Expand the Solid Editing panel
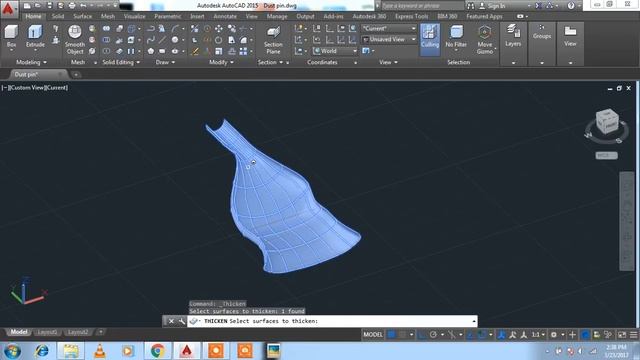 [121, 62]
